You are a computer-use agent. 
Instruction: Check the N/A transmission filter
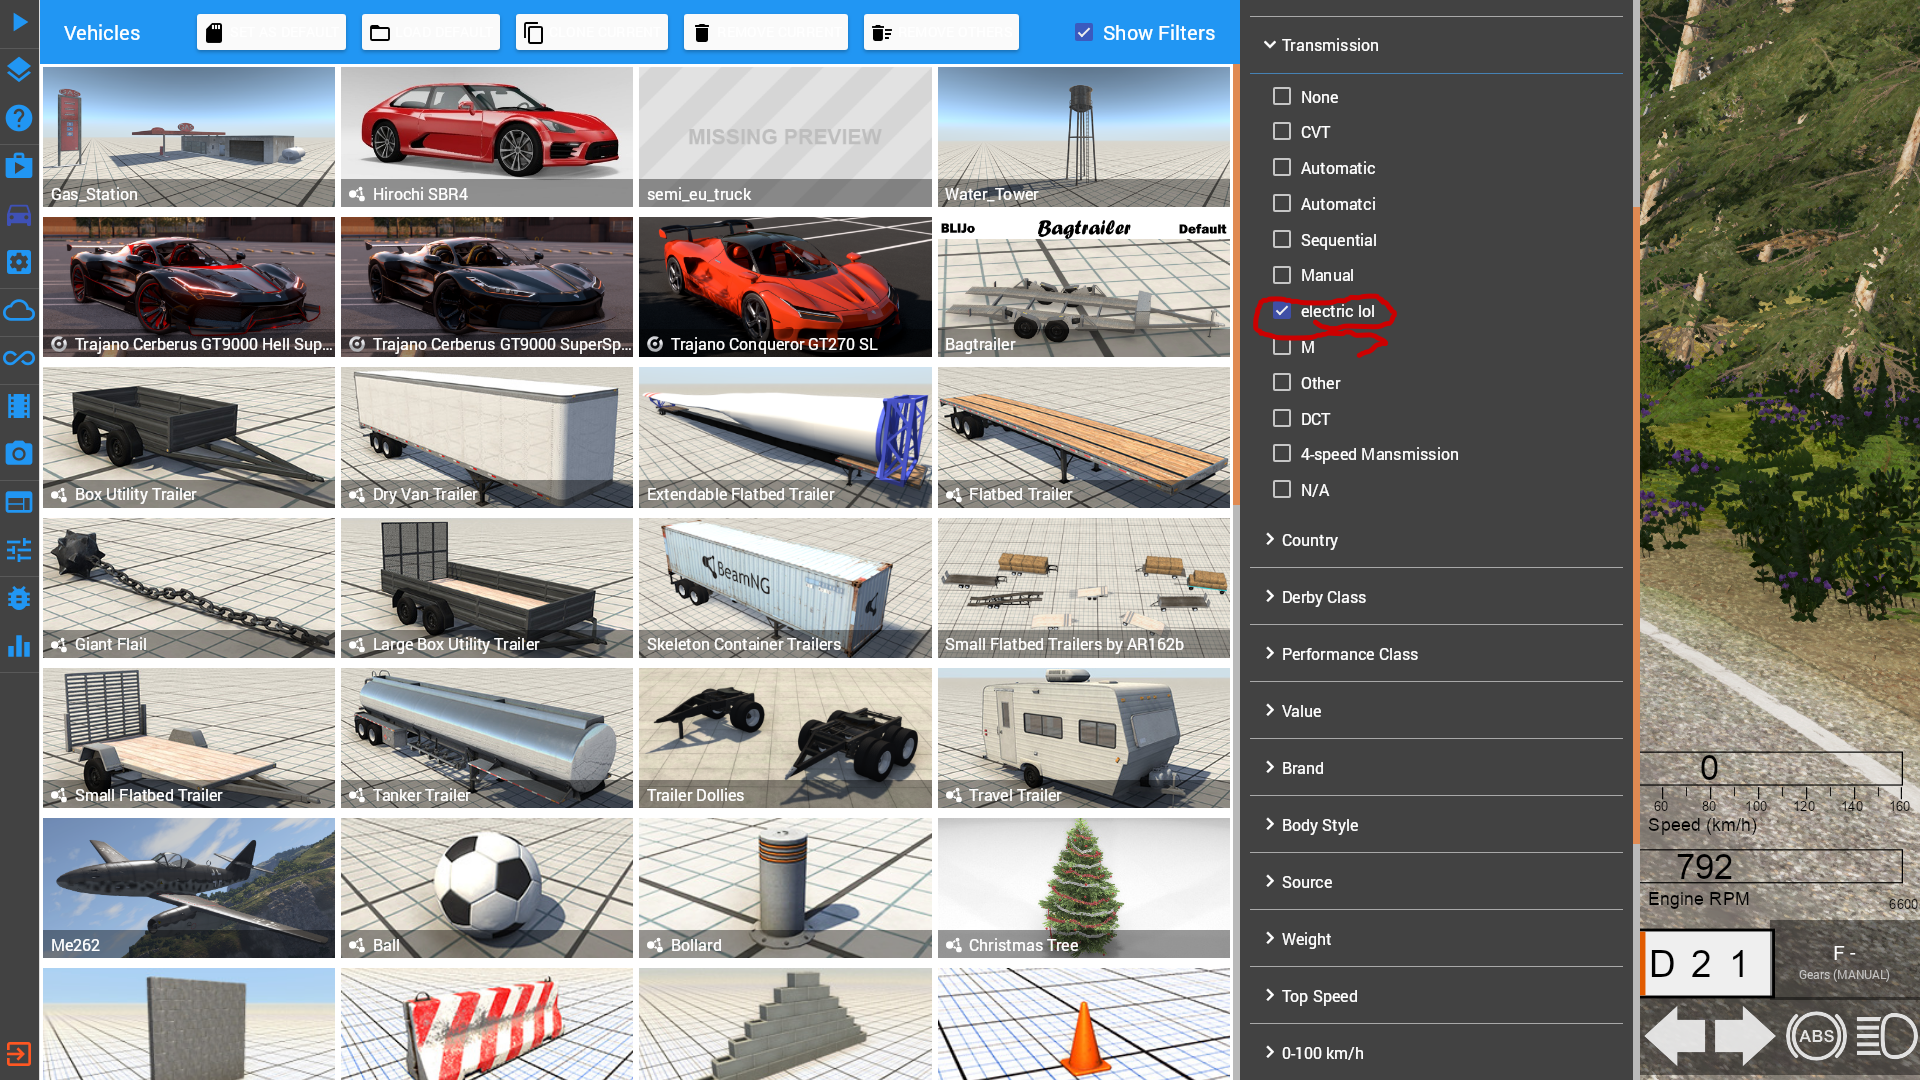(1282, 490)
